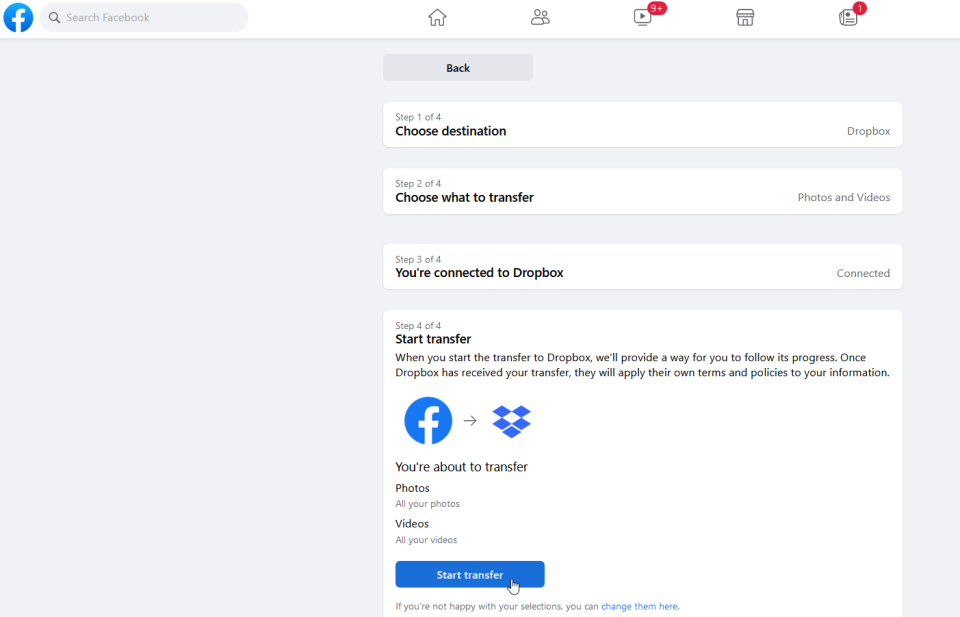This screenshot has width=960, height=617.
Task: Click the Videos label
Action: point(411,524)
